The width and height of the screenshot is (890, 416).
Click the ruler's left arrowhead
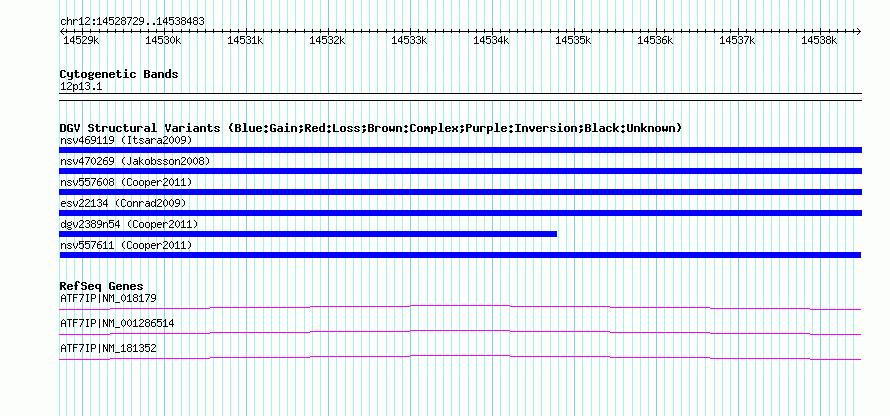pos(62,31)
